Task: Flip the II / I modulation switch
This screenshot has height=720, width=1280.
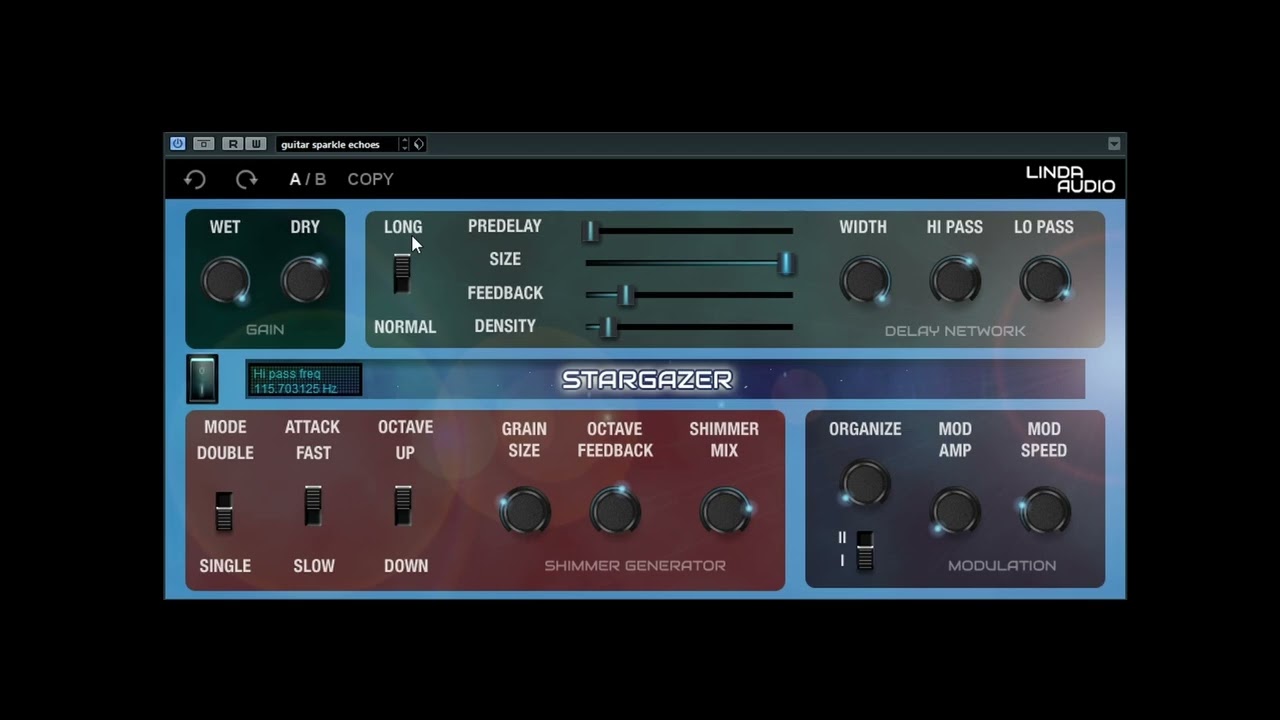Action: click(865, 551)
